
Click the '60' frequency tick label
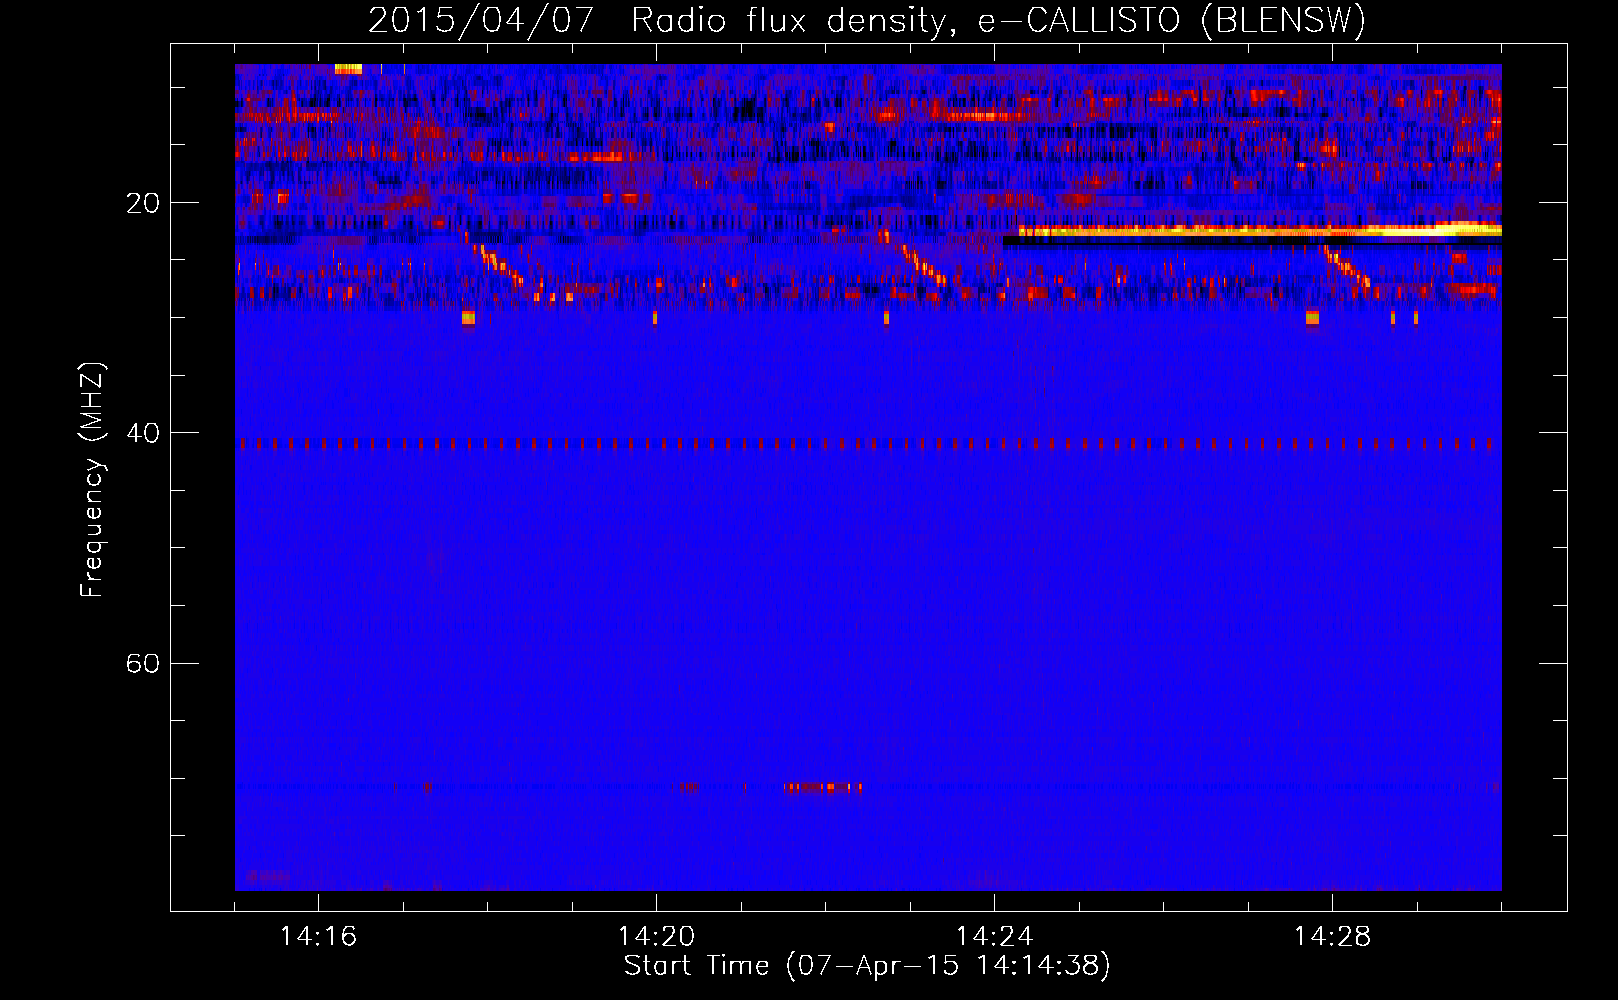pyautogui.click(x=142, y=663)
